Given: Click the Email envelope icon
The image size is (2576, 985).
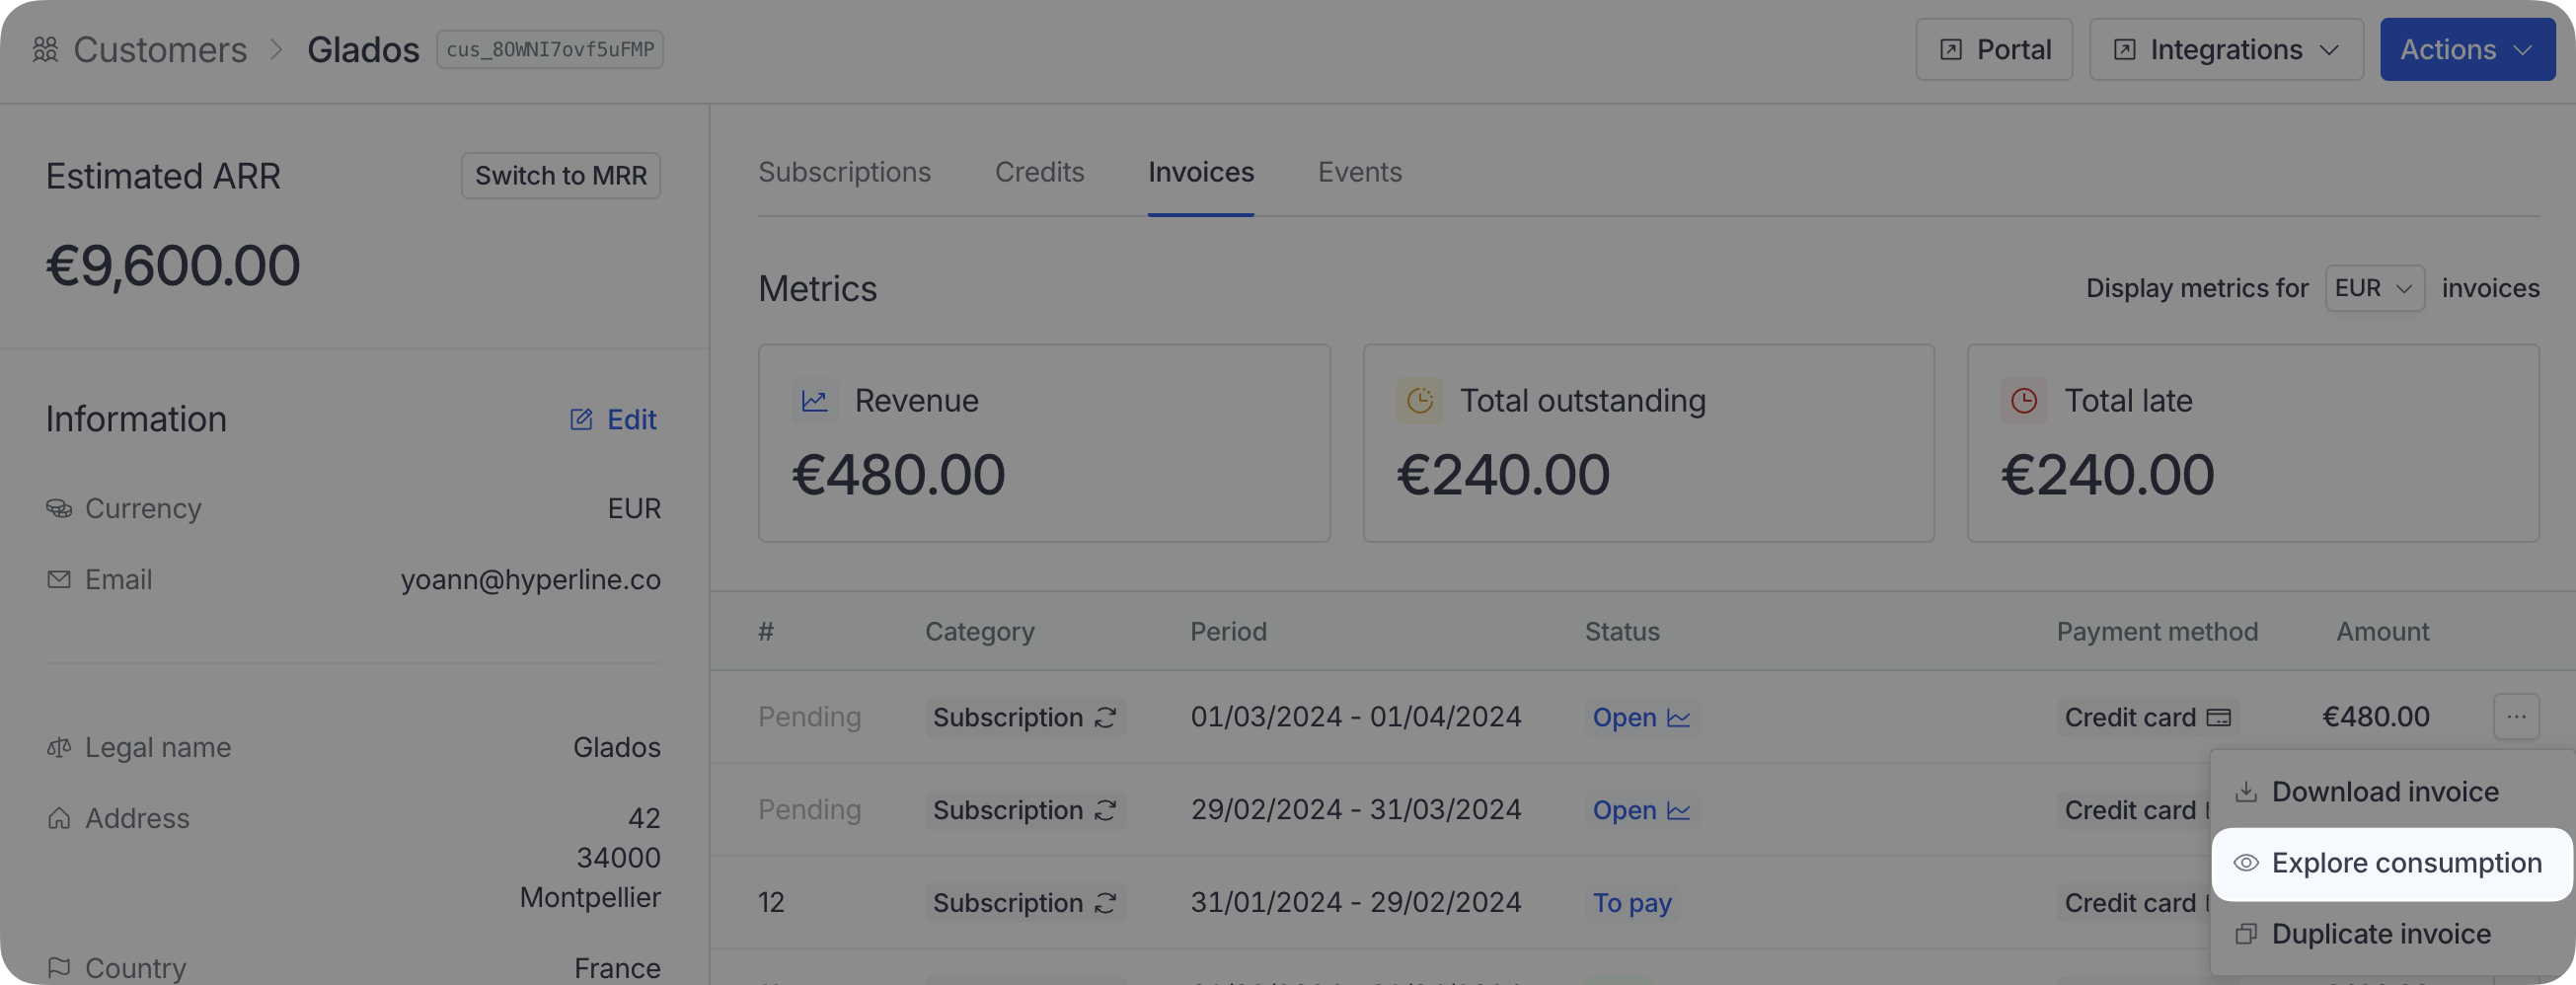Looking at the screenshot, I should 59,579.
